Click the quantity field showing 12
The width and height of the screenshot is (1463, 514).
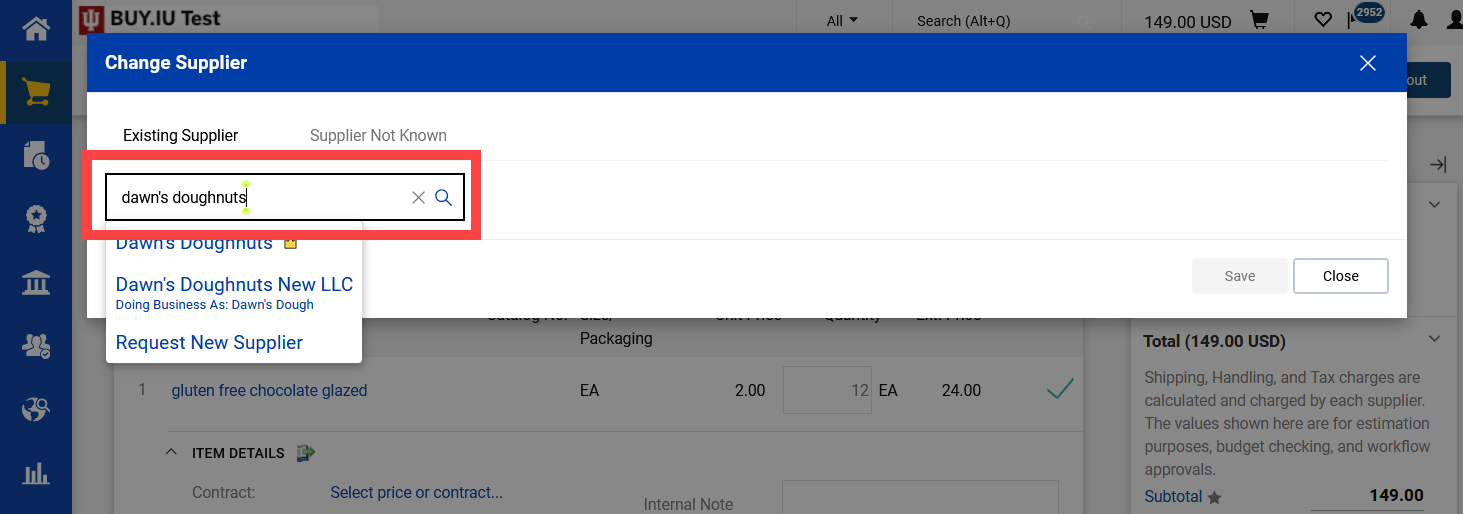826,390
